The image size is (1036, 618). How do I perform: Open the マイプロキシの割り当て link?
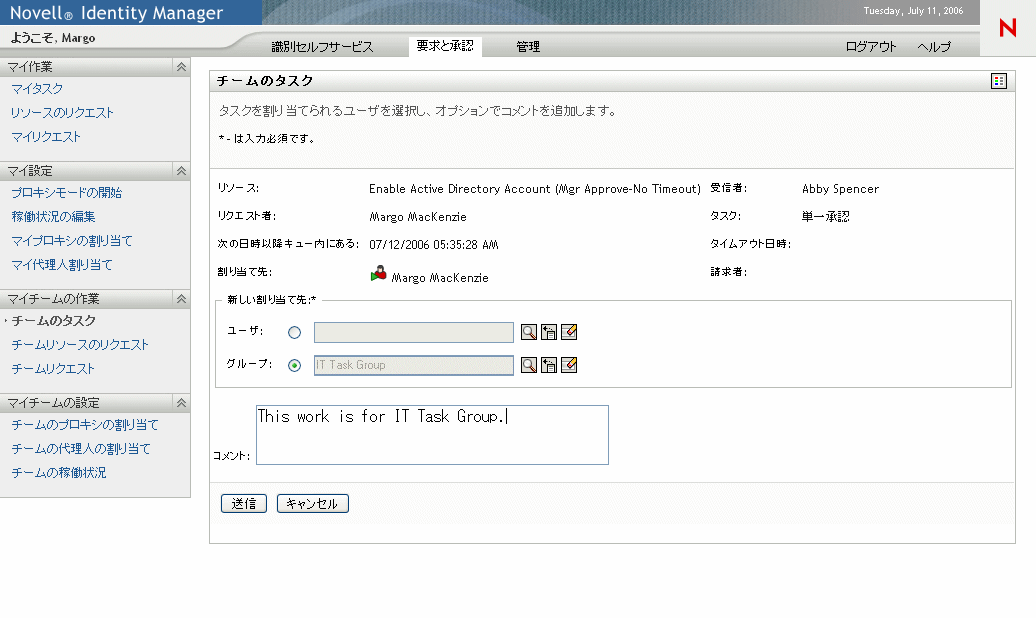(x=71, y=241)
